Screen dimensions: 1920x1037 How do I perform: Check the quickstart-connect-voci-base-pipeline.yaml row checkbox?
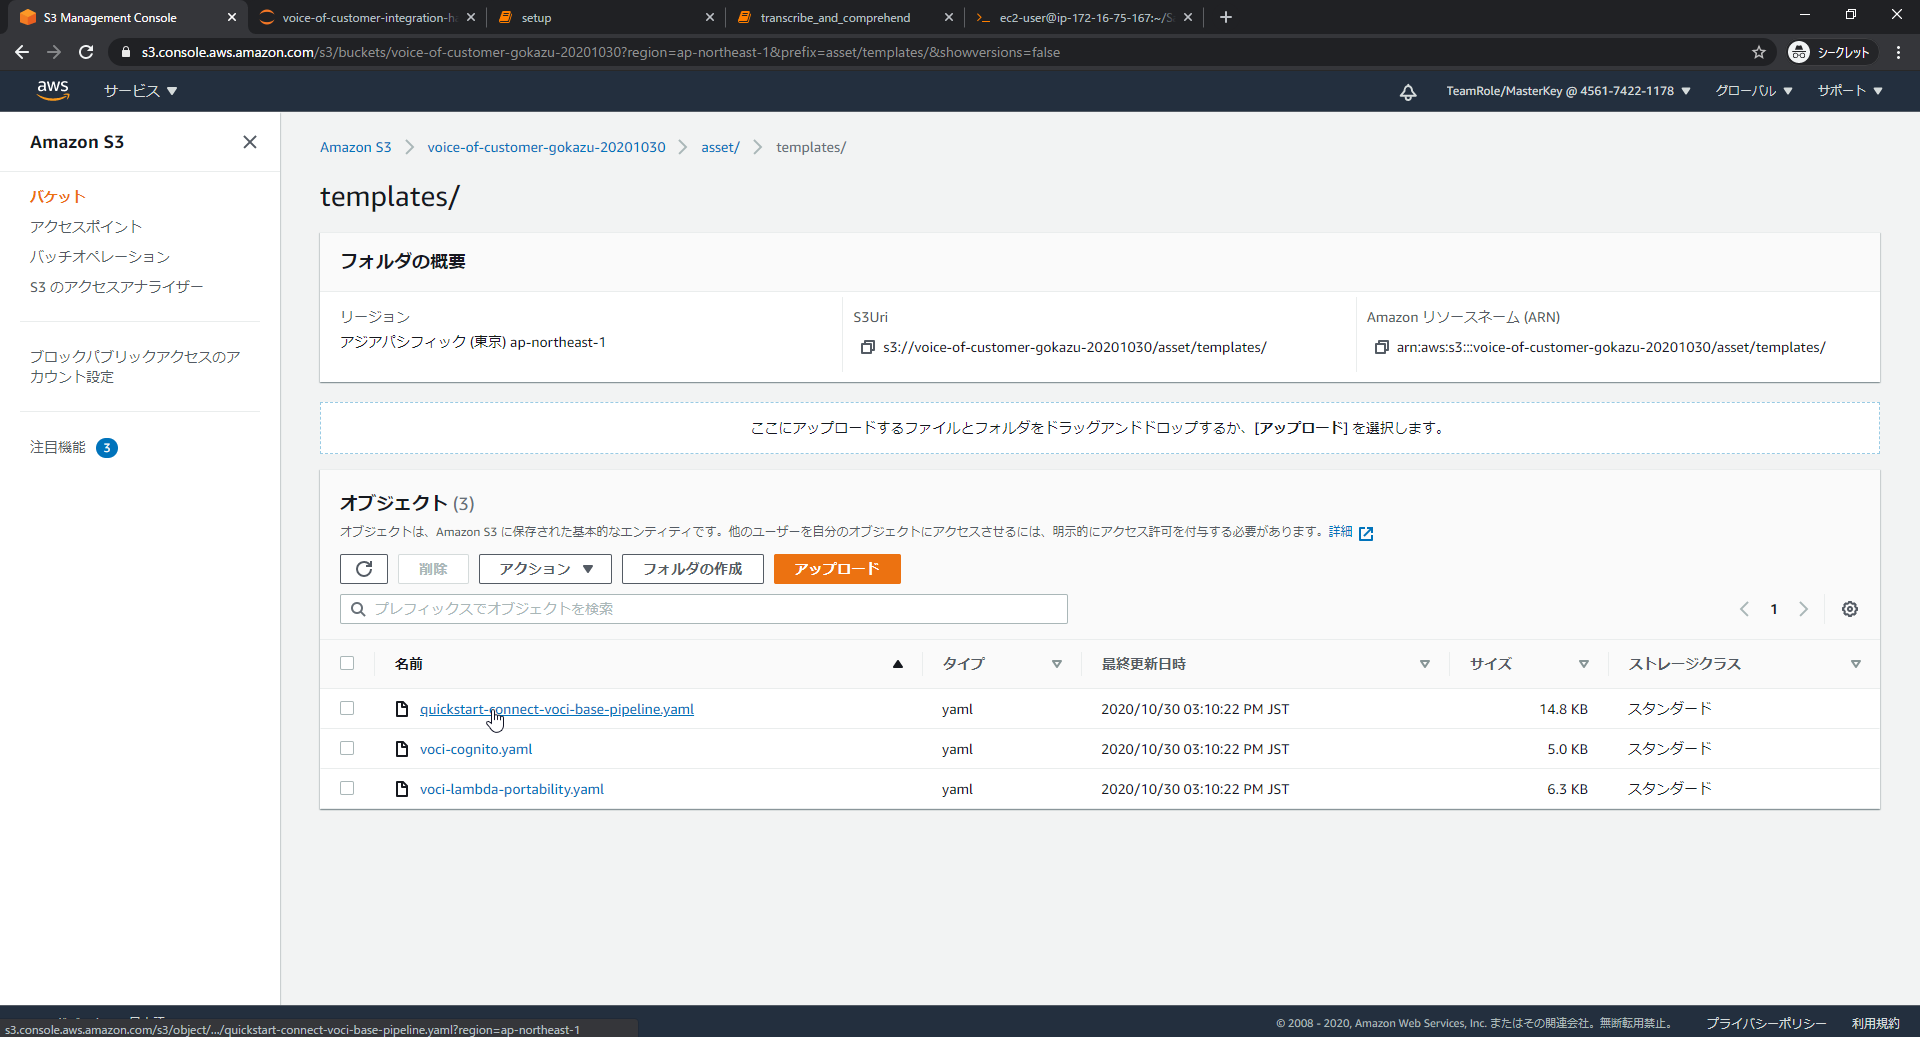tap(347, 708)
